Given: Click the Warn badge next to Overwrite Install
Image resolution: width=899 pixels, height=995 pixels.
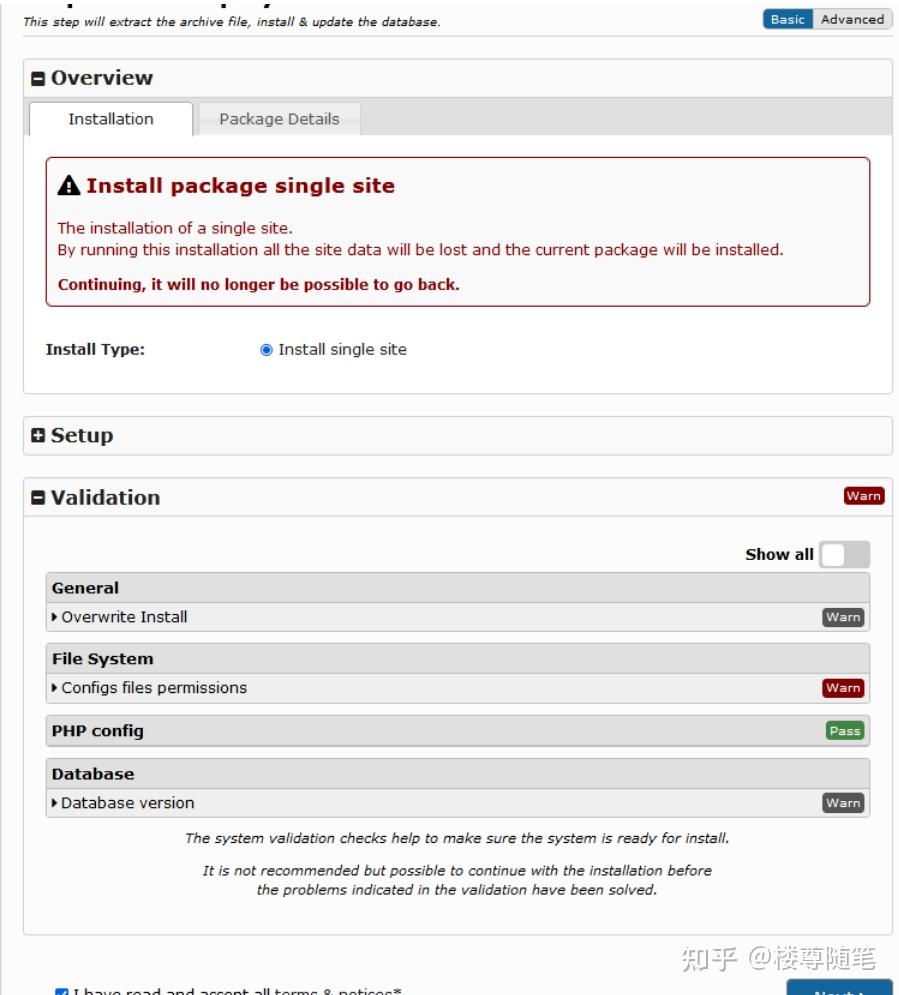Looking at the screenshot, I should [x=845, y=618].
